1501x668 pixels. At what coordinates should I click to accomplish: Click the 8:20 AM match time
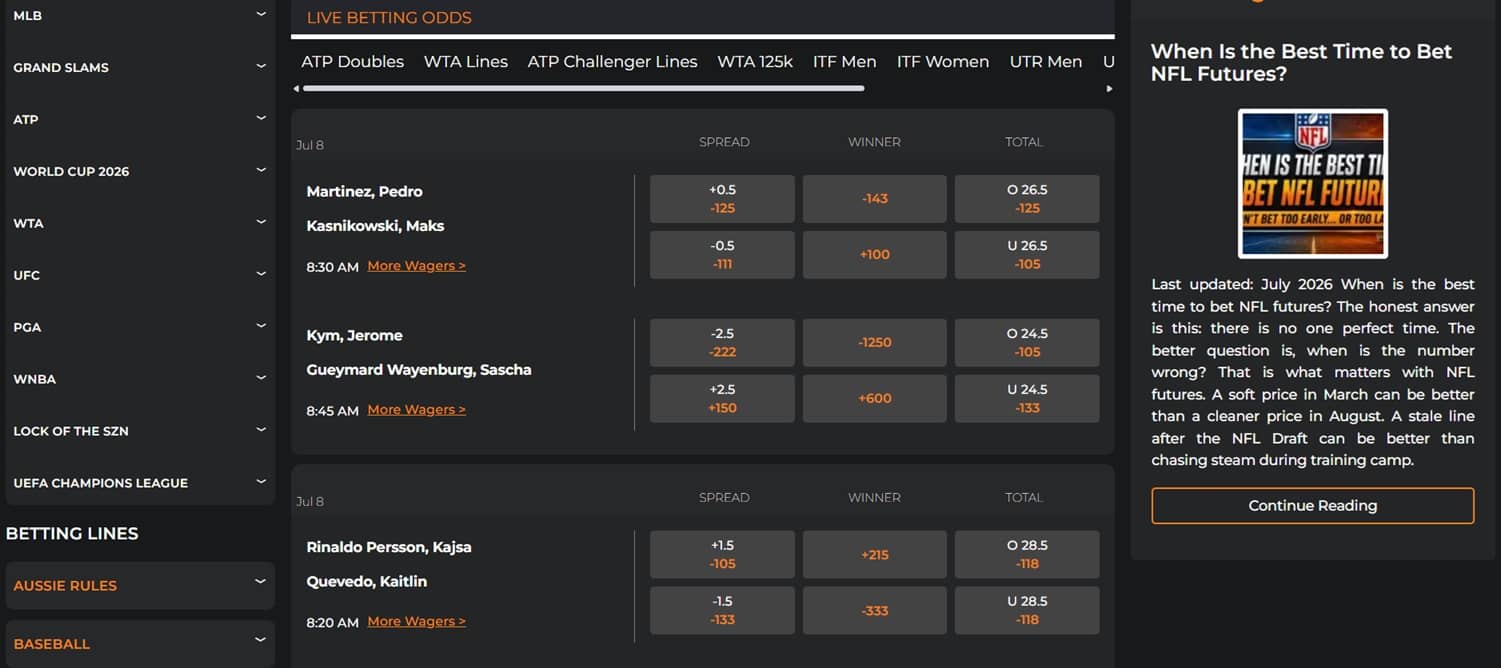pyautogui.click(x=332, y=623)
